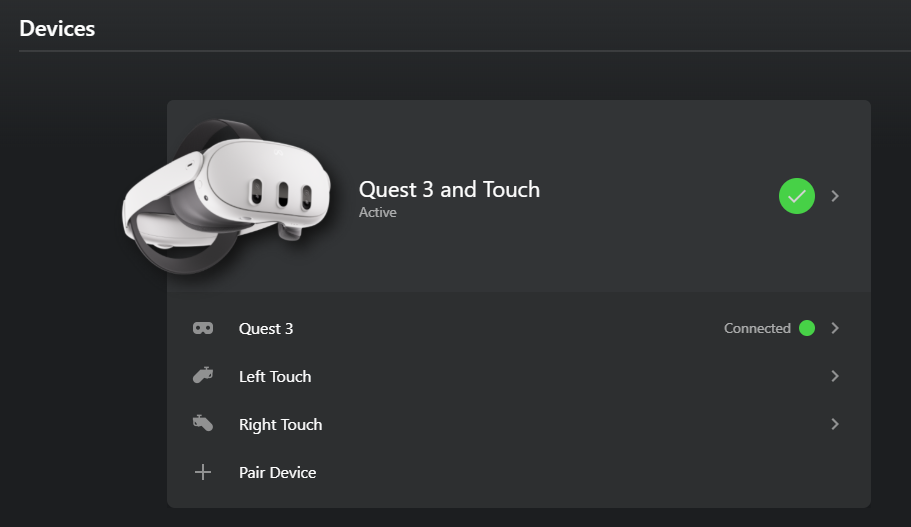Click the green checkmark status icon

[x=797, y=196]
